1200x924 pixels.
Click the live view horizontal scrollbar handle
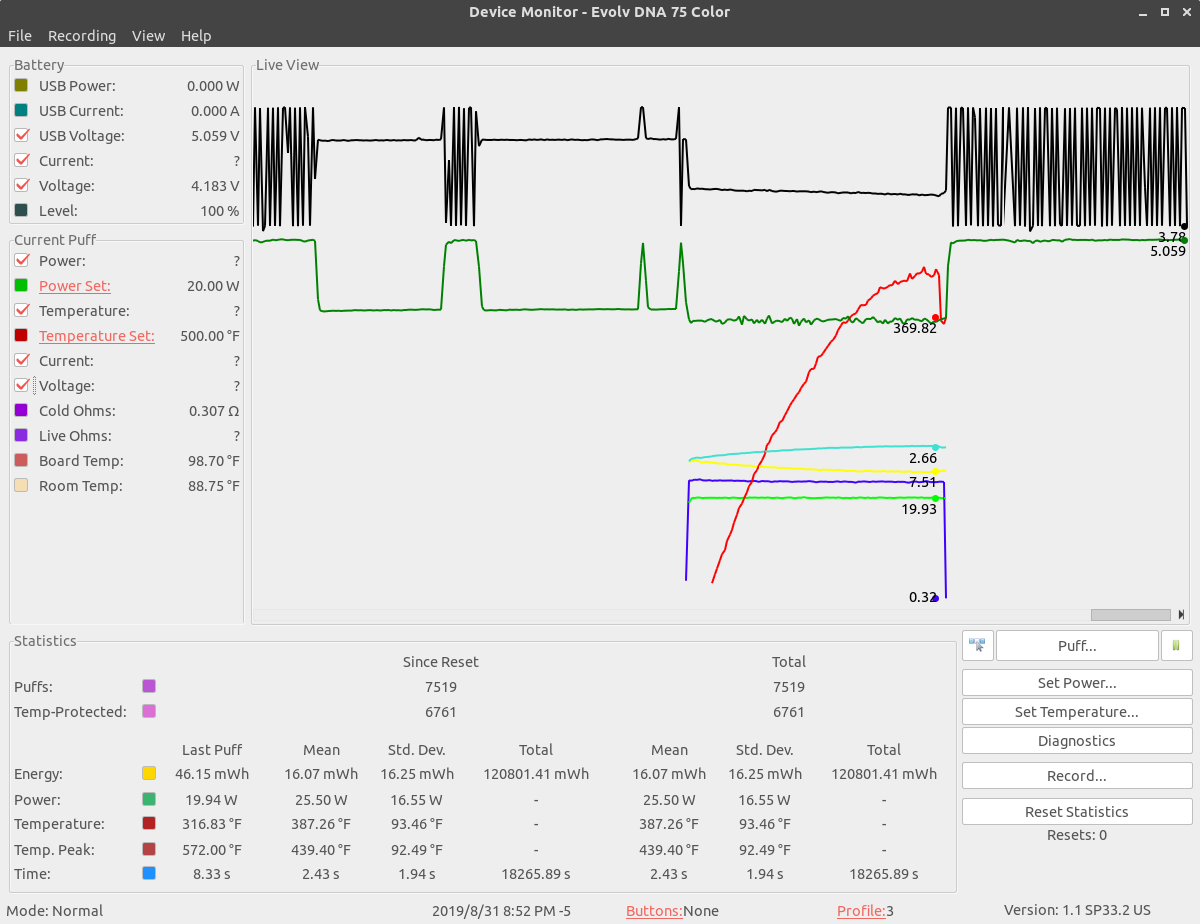[1130, 615]
